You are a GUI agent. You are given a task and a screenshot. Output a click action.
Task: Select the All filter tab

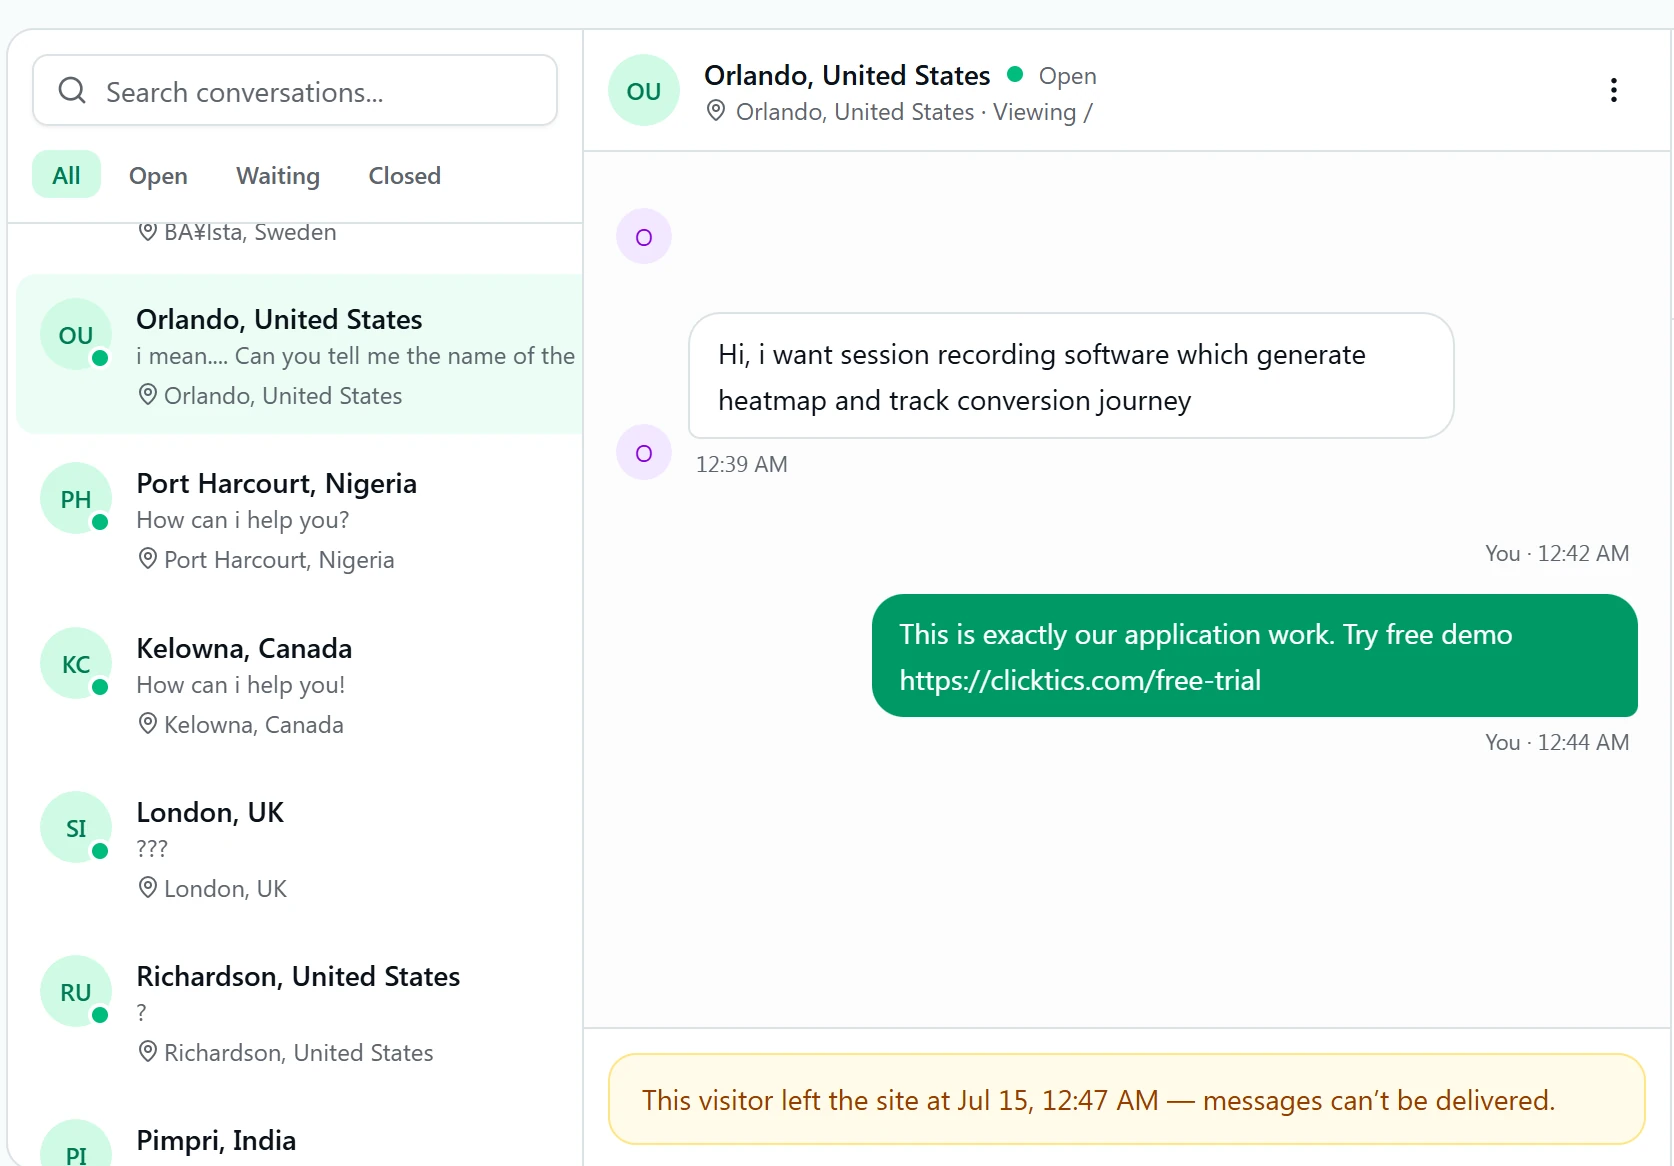66,175
